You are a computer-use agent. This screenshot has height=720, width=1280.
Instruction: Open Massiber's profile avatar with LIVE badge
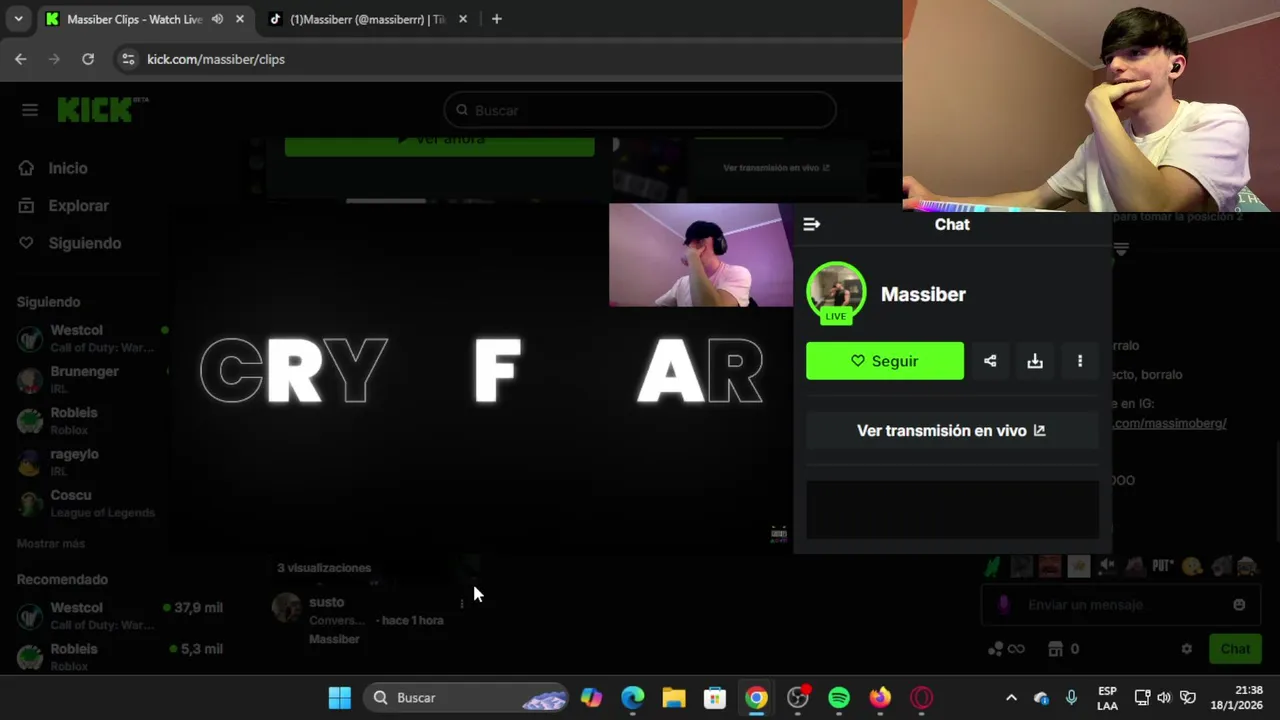click(836, 293)
